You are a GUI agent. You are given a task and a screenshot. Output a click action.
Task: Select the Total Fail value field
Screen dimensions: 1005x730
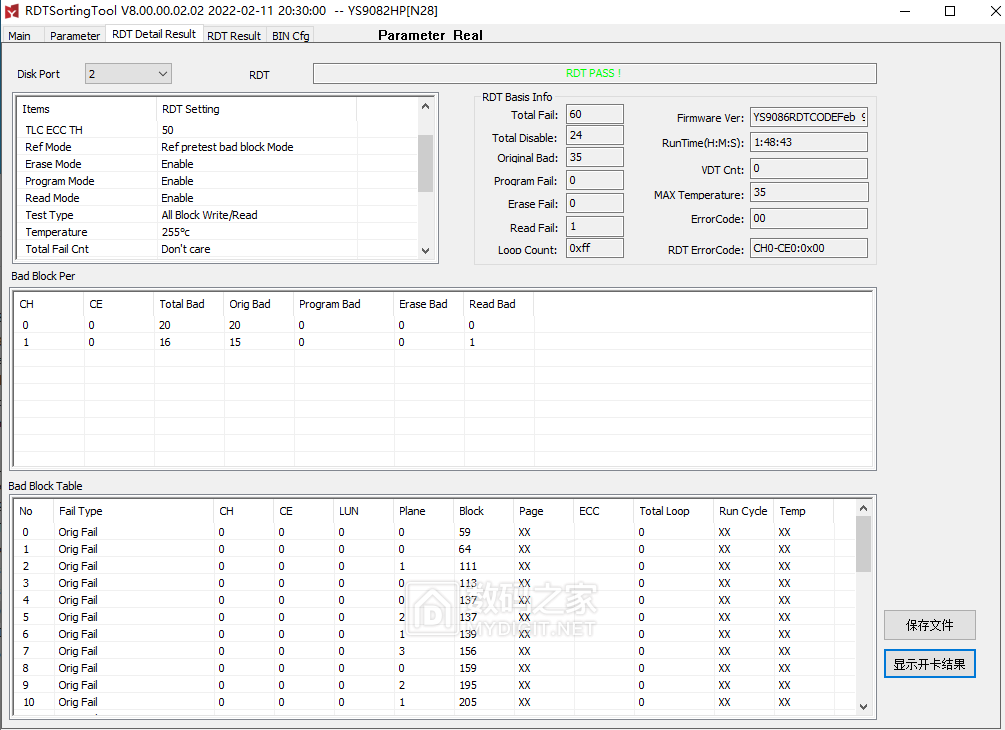click(x=594, y=115)
